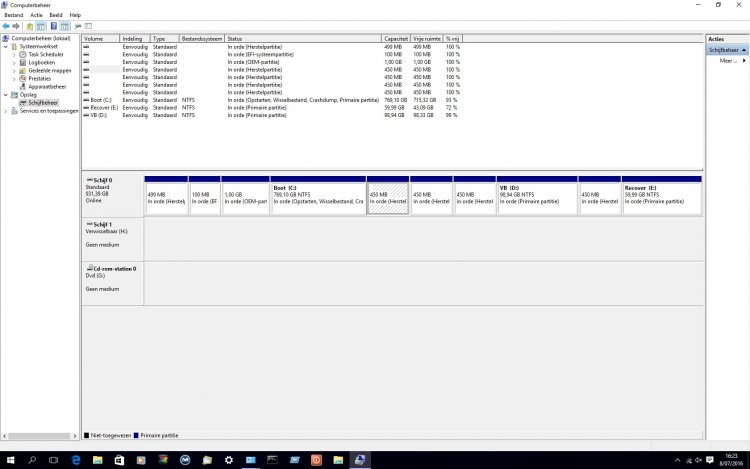Screen dimensions: 750x469
Task: Collapse the Systeemwerkset node
Action: pos(6,46)
